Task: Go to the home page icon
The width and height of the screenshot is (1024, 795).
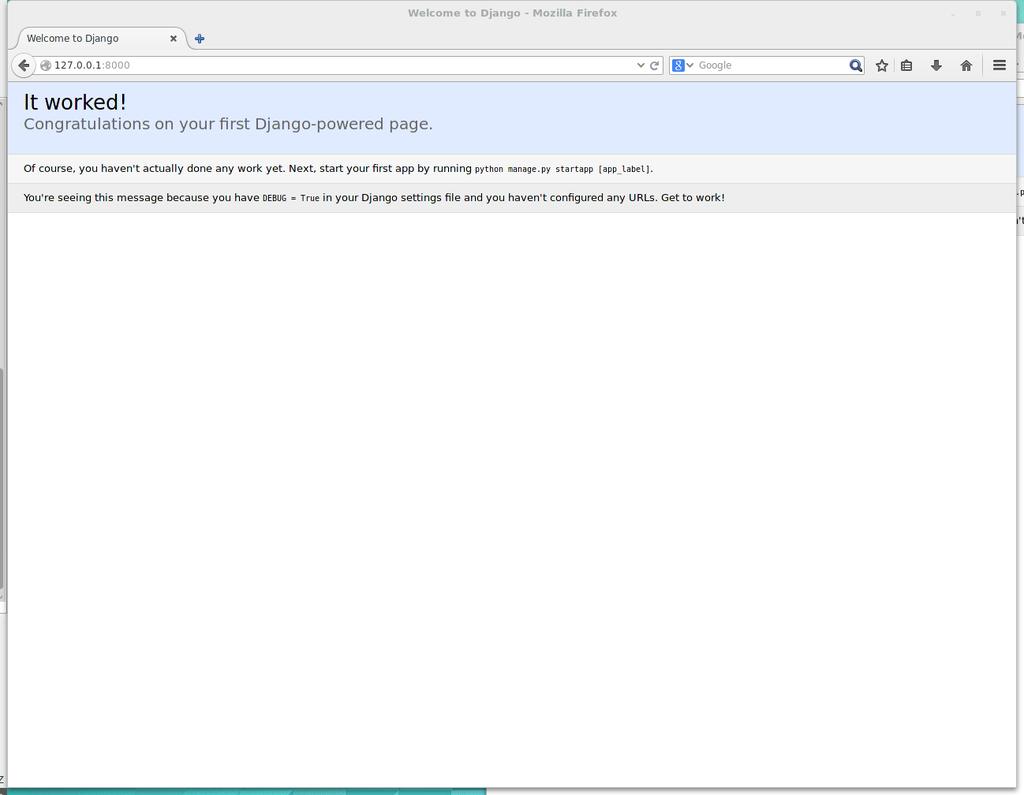Action: point(966,65)
